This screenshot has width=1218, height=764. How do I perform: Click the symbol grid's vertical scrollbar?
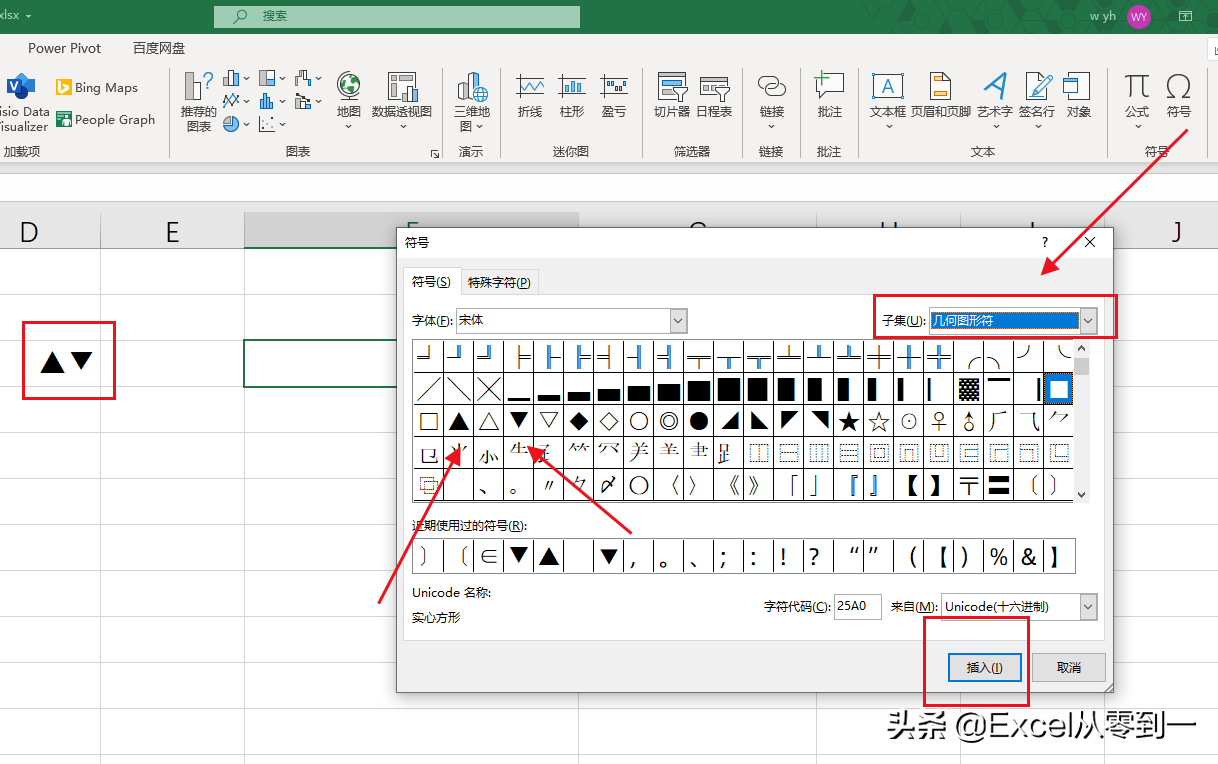[1082, 421]
